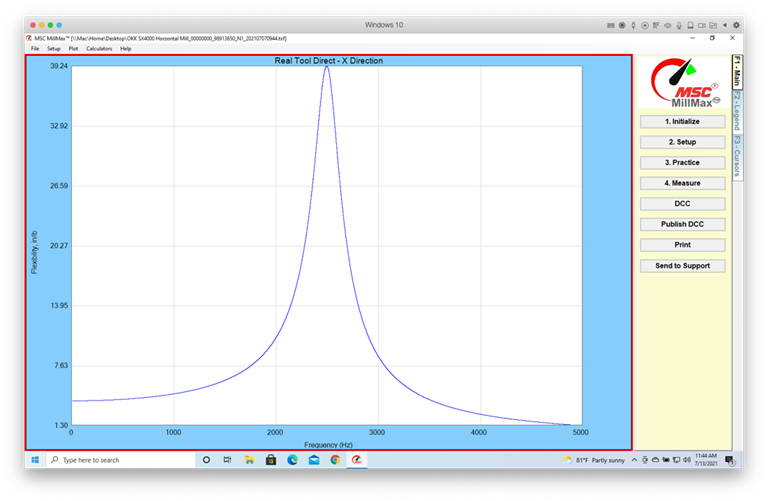This screenshot has height=501, width=768.
Task: Open Google Chrome from the taskbar
Action: (x=335, y=460)
